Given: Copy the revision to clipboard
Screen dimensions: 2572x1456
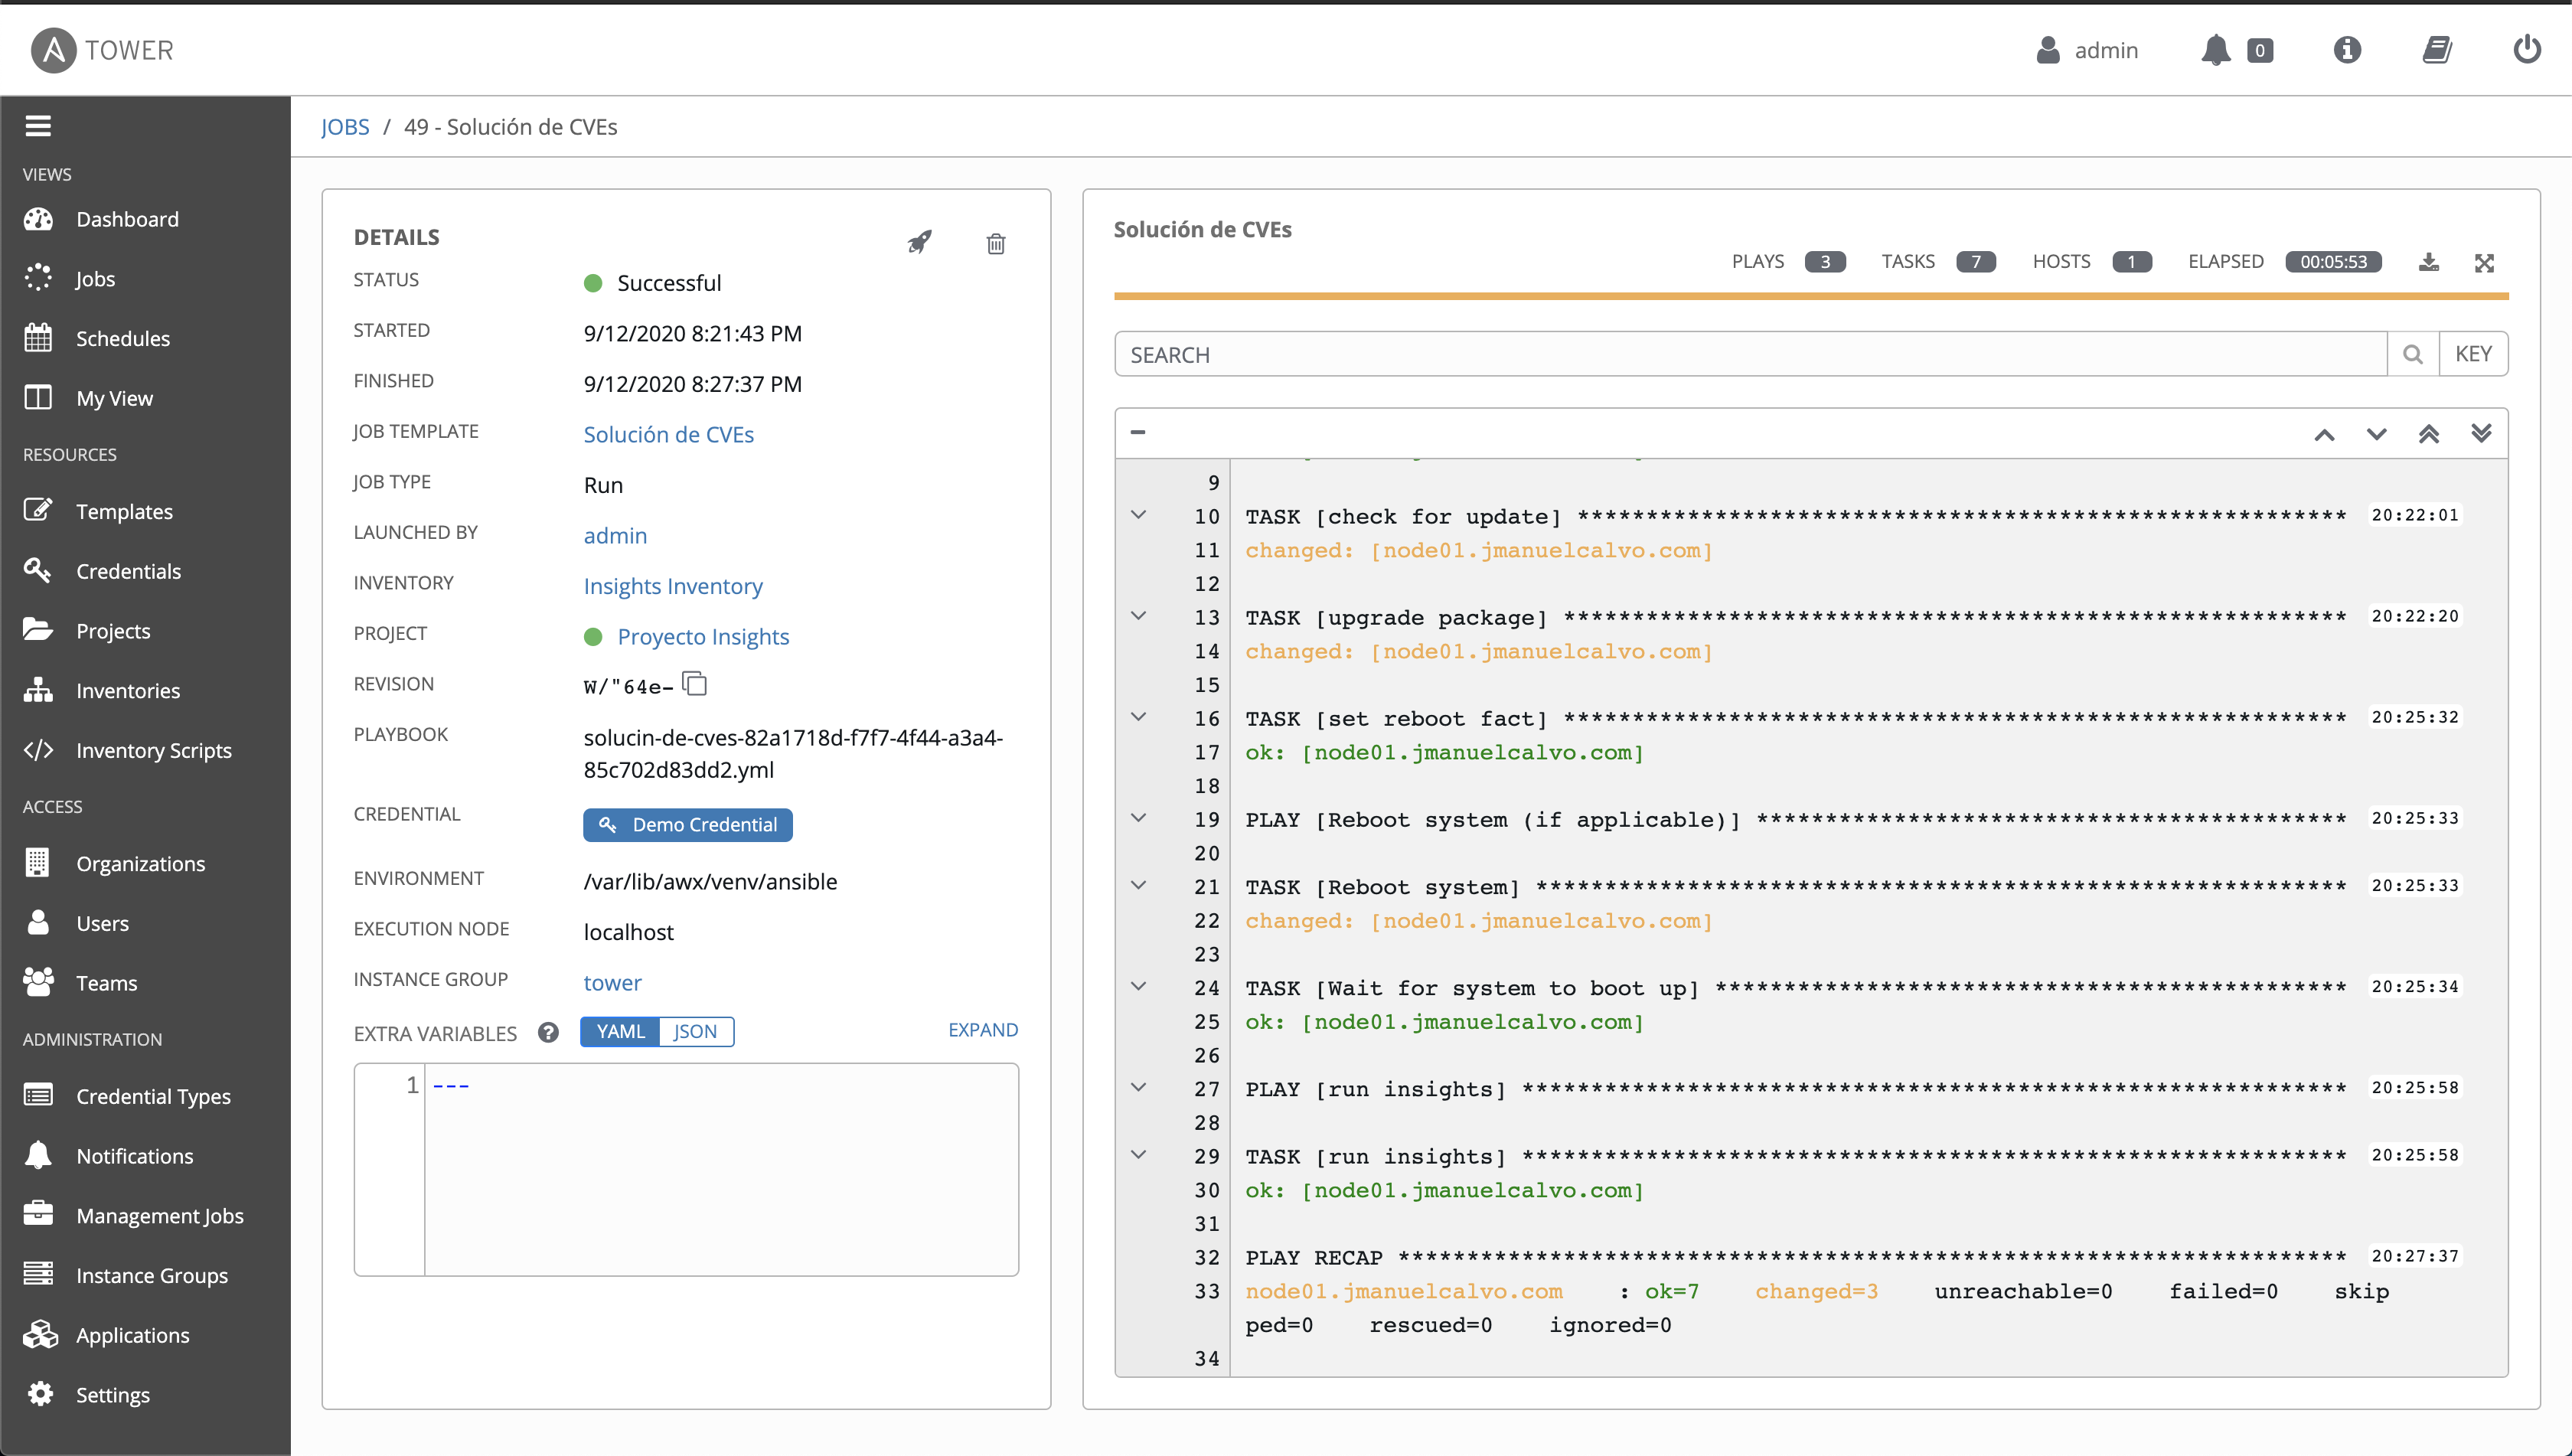Looking at the screenshot, I should click(x=694, y=684).
